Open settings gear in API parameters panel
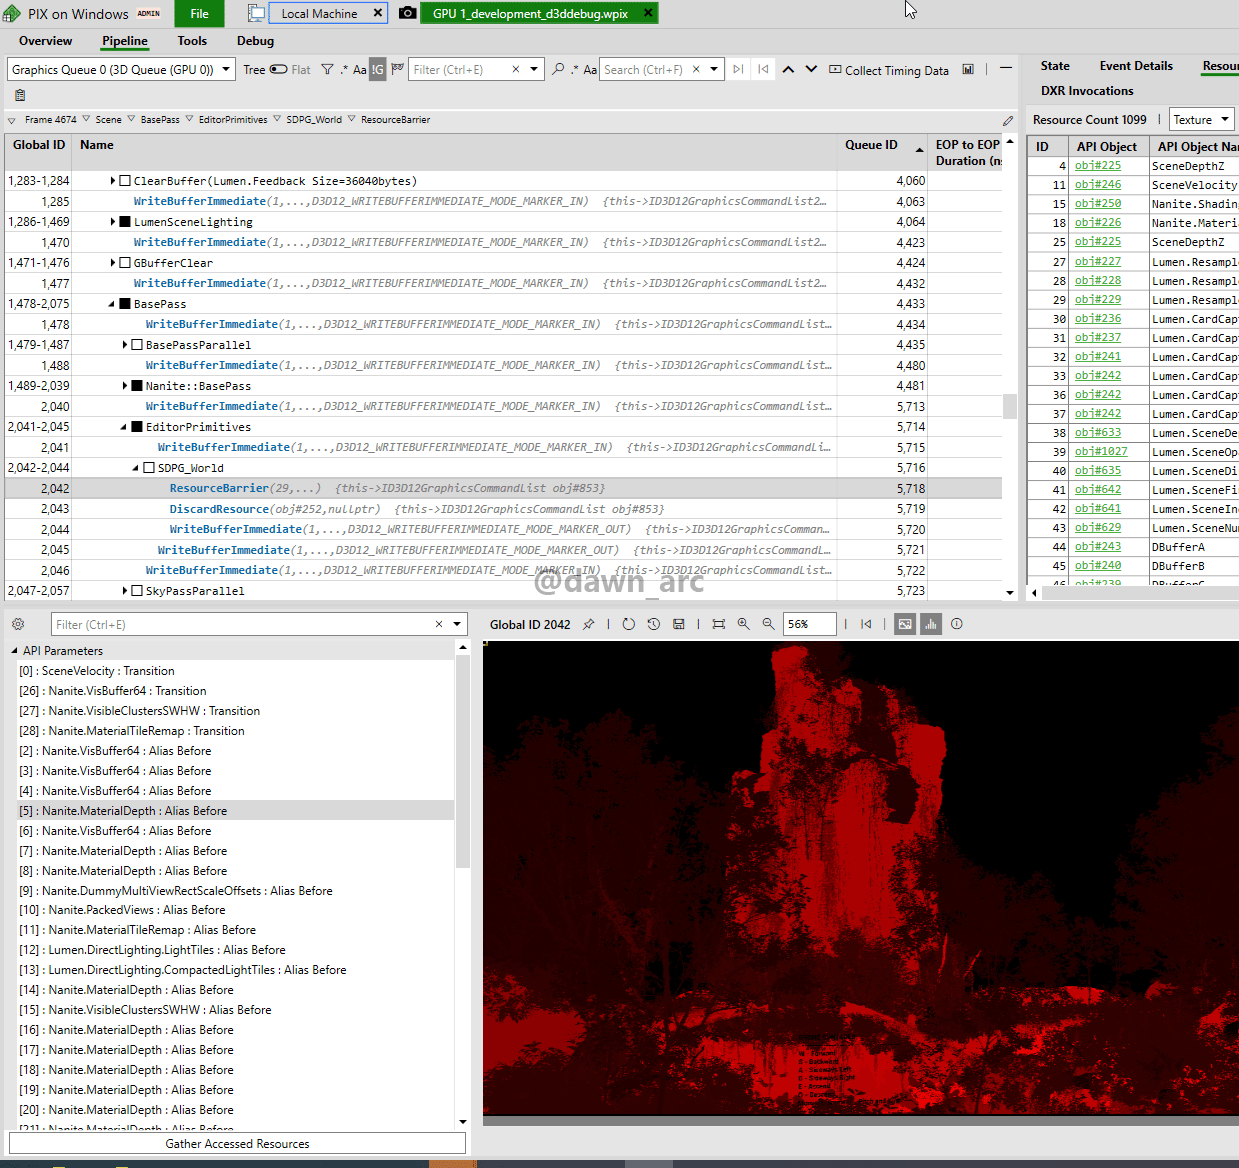 18,624
